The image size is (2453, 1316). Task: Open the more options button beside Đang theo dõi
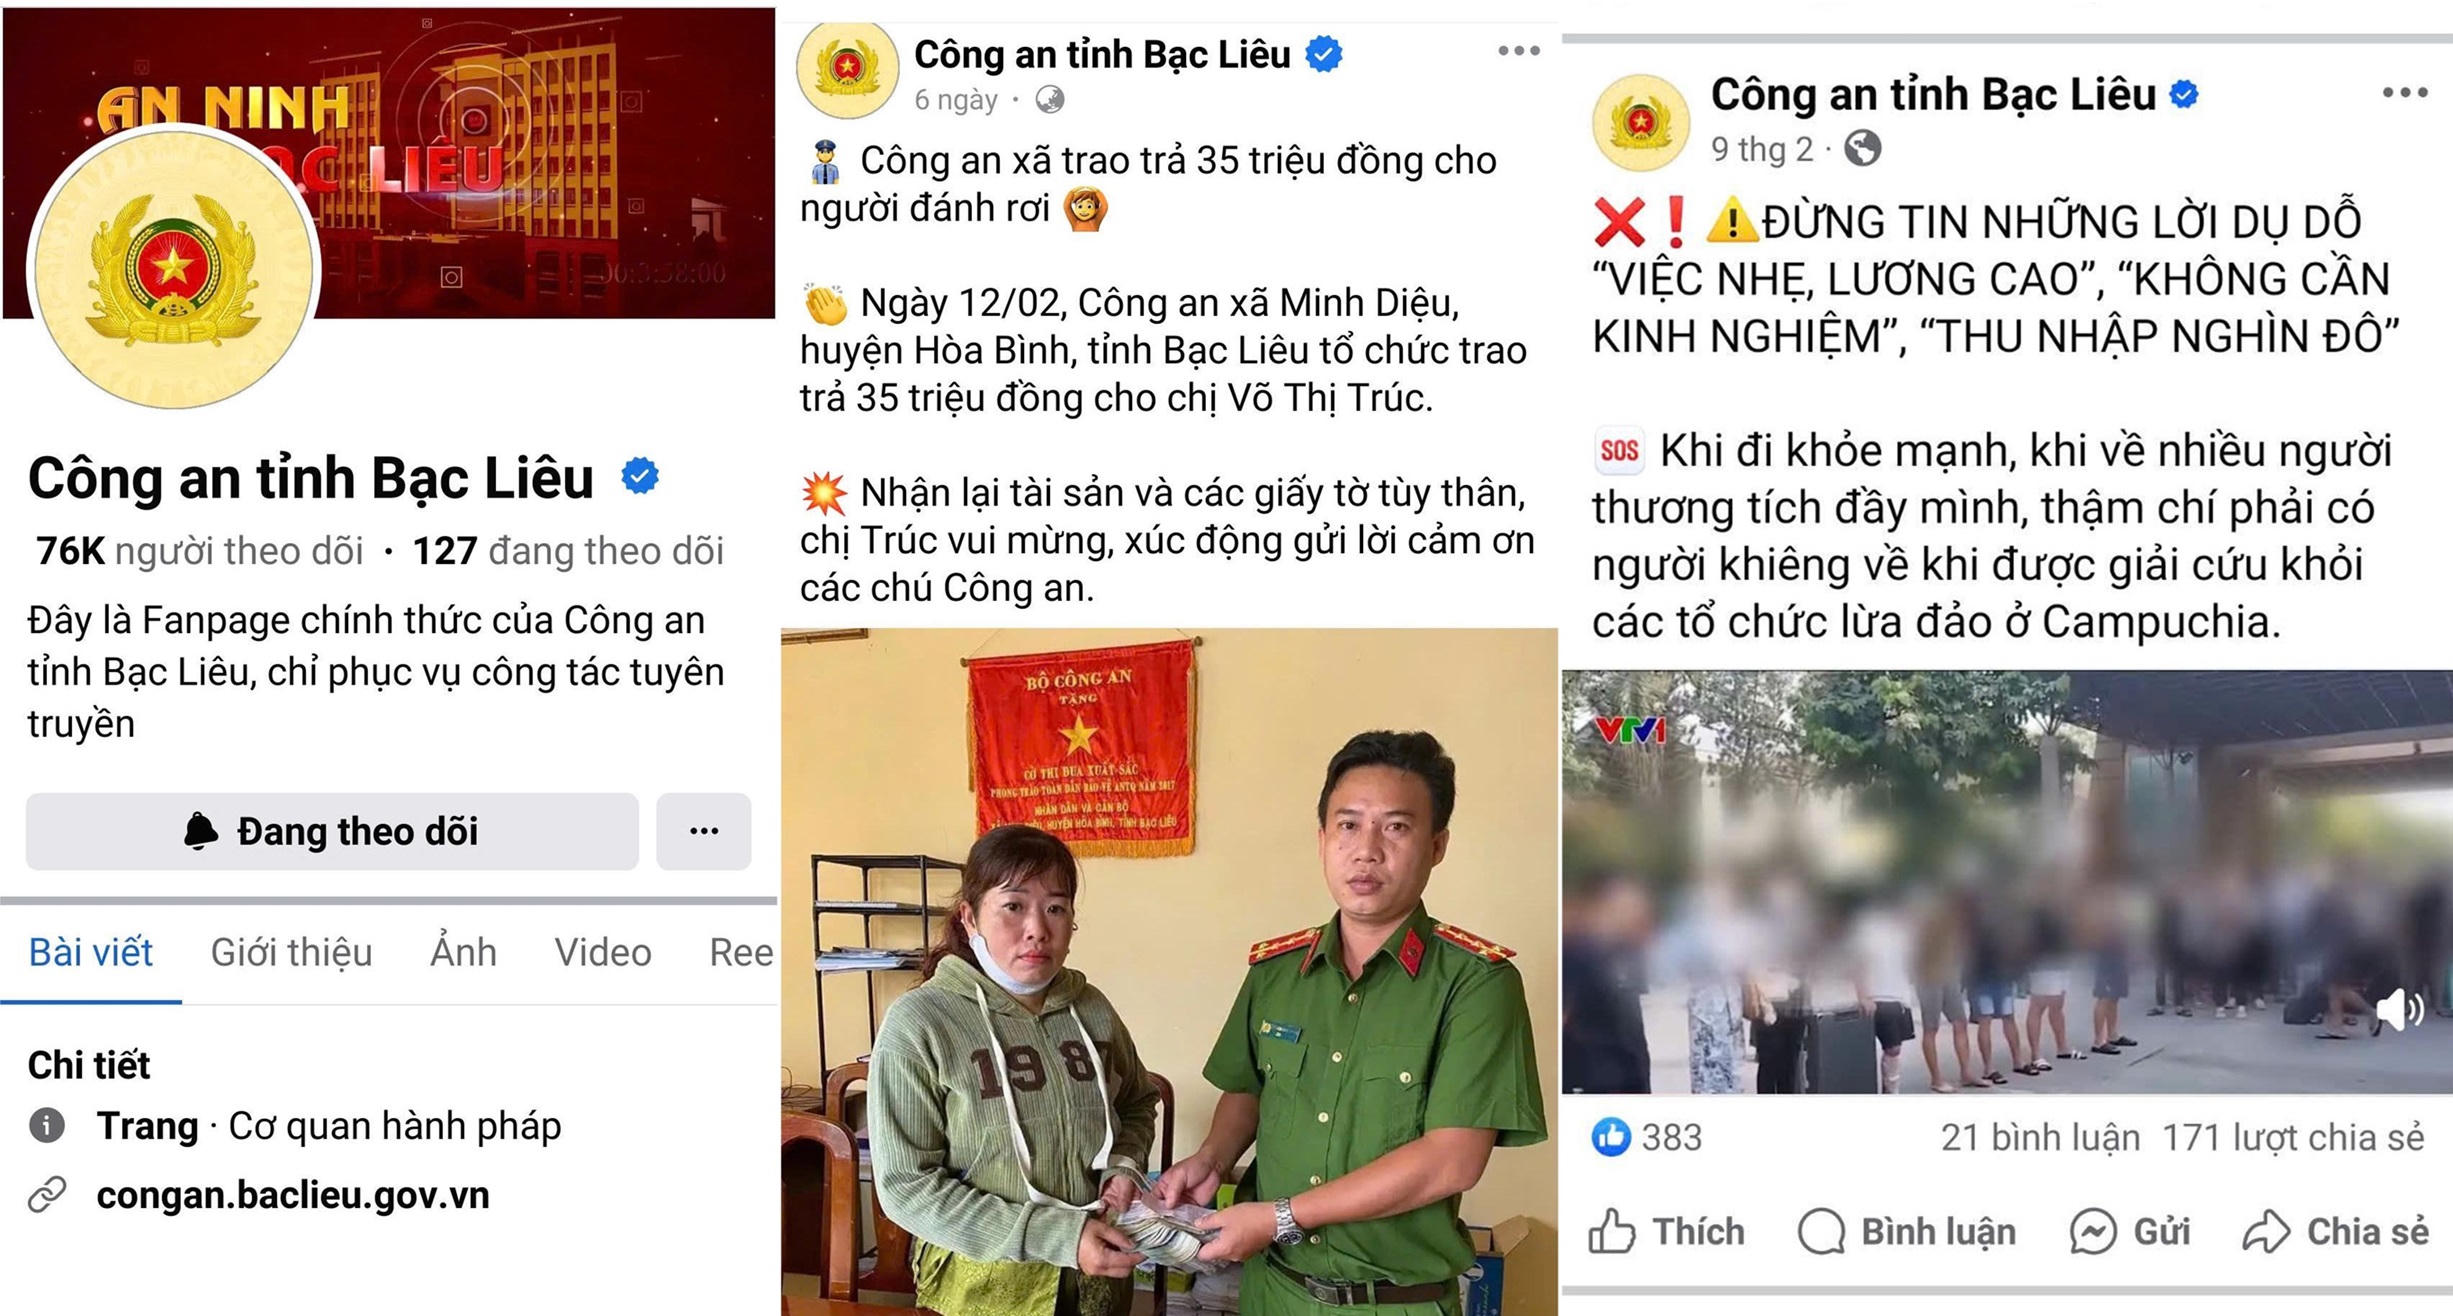(704, 831)
